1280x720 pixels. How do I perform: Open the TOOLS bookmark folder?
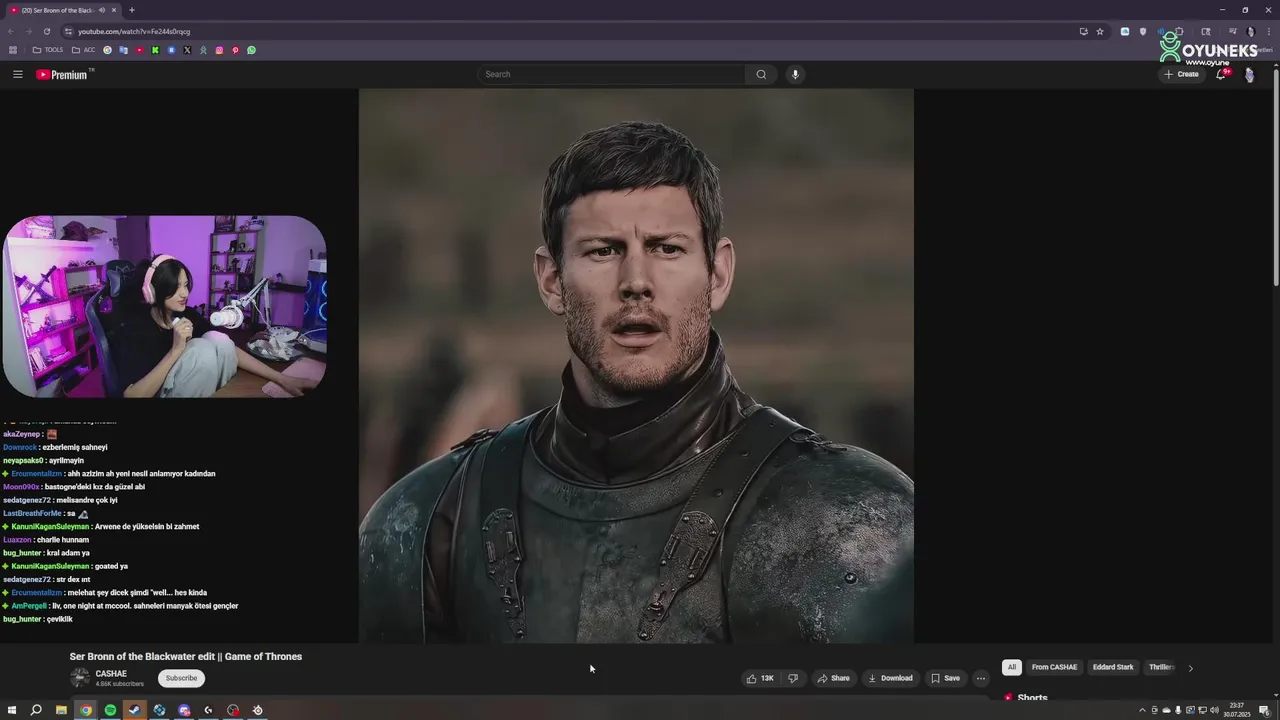[48, 50]
